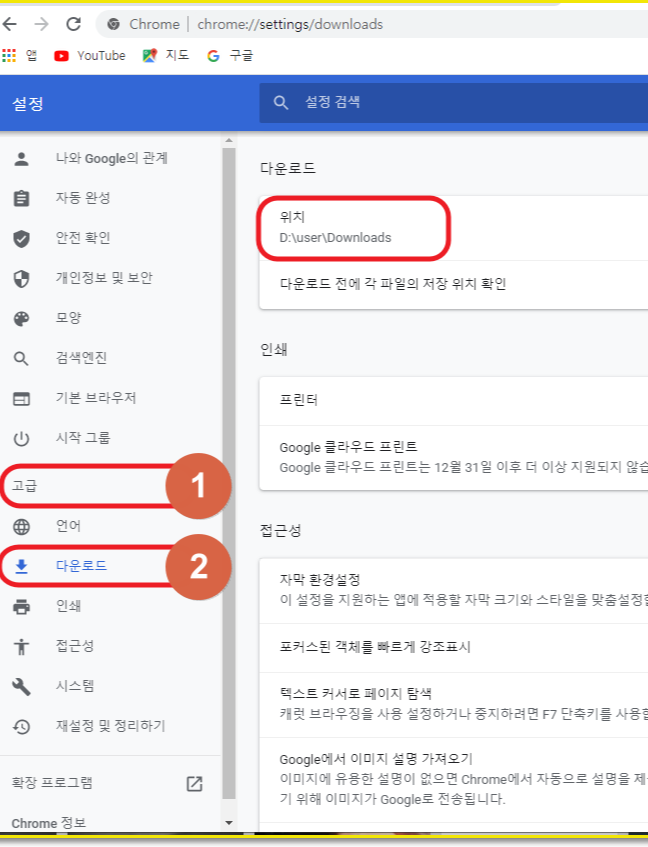The height and width of the screenshot is (847, 648).
Task: Click the 설정 header title
Action: (x=28, y=103)
